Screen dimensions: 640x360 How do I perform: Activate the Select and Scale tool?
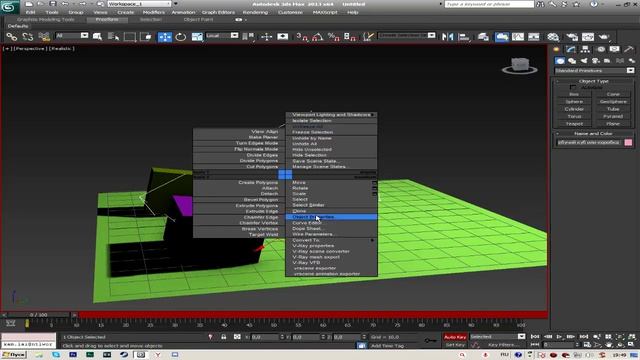tap(197, 37)
